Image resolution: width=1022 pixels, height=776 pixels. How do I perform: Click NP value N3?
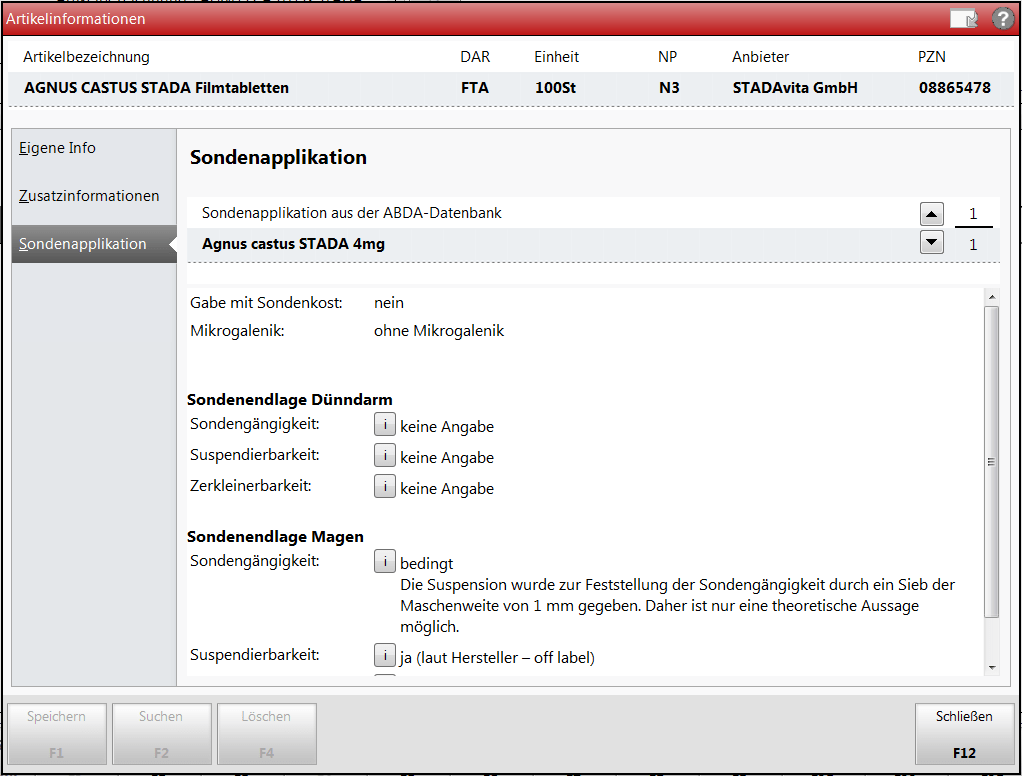coord(669,88)
